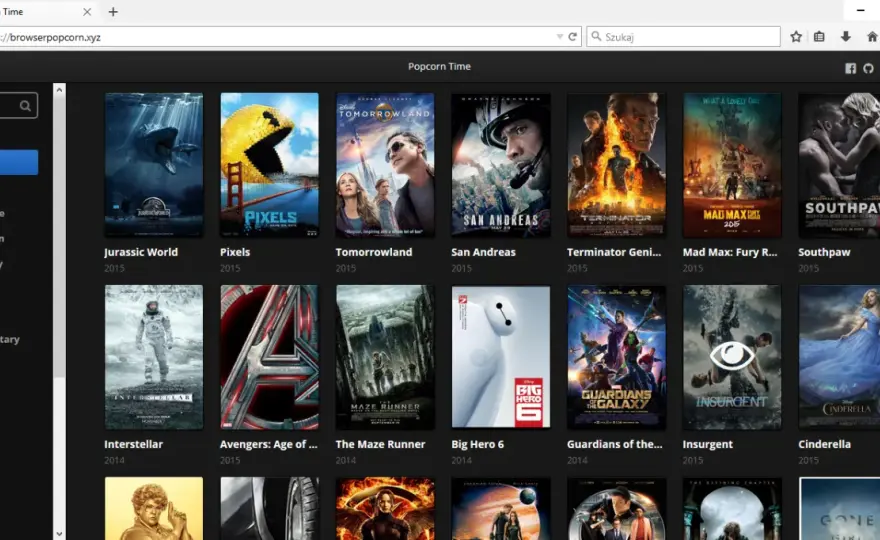880x540 pixels.
Task: Click the Terminator Geni... title text
Action: (x=614, y=252)
